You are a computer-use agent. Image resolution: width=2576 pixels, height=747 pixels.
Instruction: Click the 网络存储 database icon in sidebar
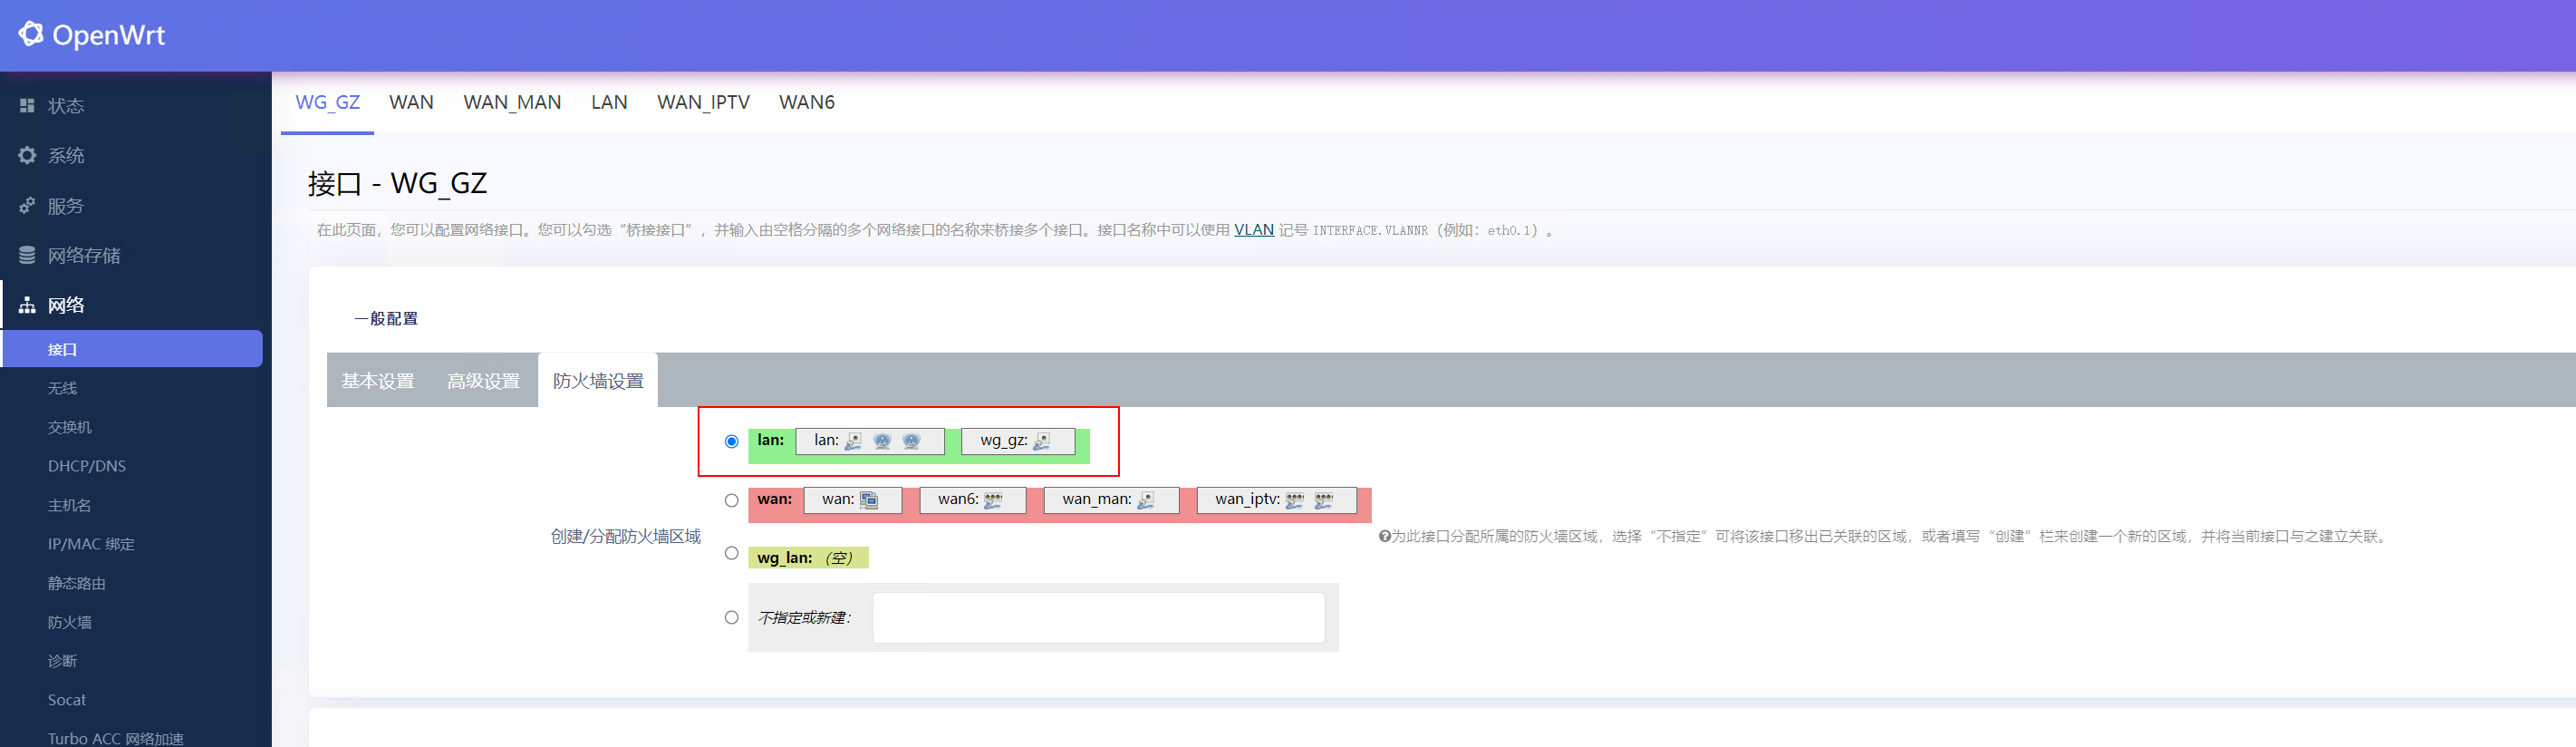(27, 255)
